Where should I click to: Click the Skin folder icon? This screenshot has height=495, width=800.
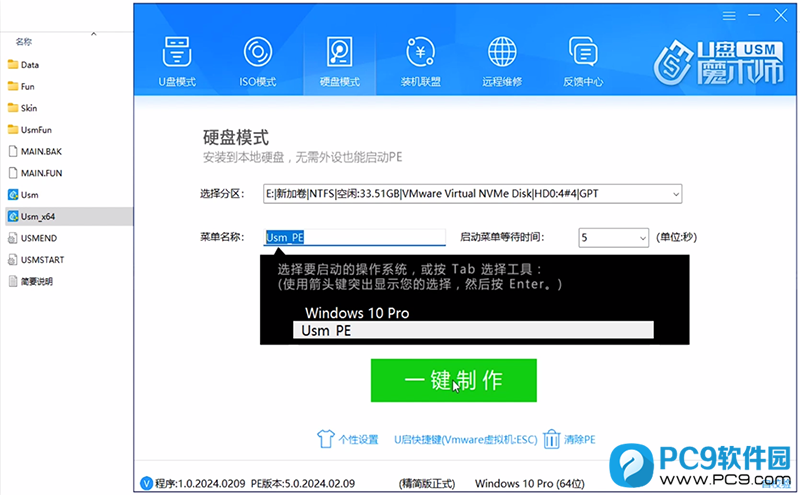tap(13, 108)
